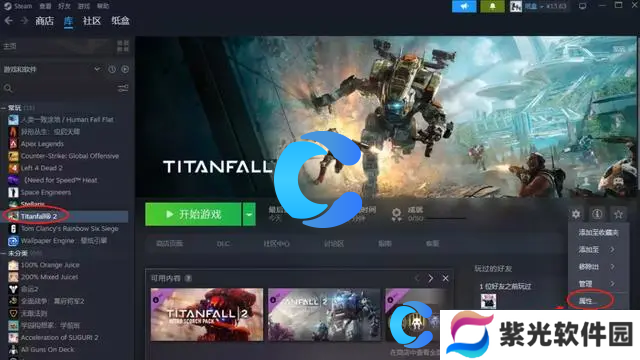
Task: Open the 社区中心 link
Action: [x=276, y=244]
